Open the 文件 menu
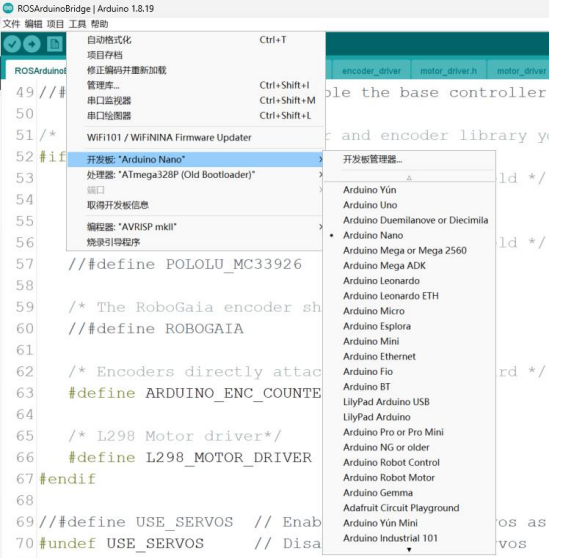The height and width of the screenshot is (558, 571). (11, 24)
